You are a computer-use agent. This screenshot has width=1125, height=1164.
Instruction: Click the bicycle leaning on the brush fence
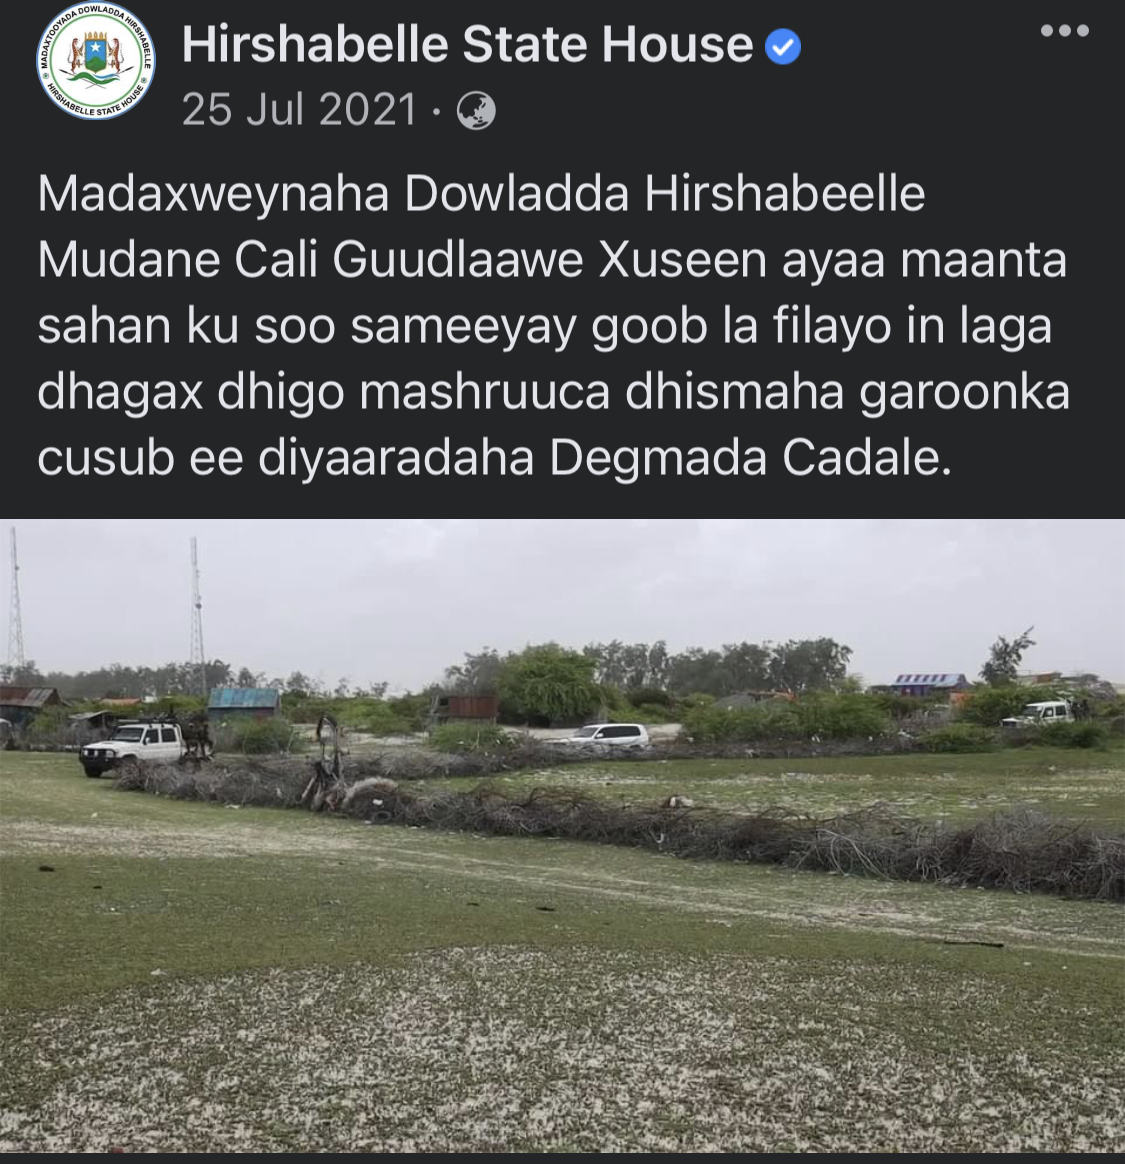click(x=327, y=765)
